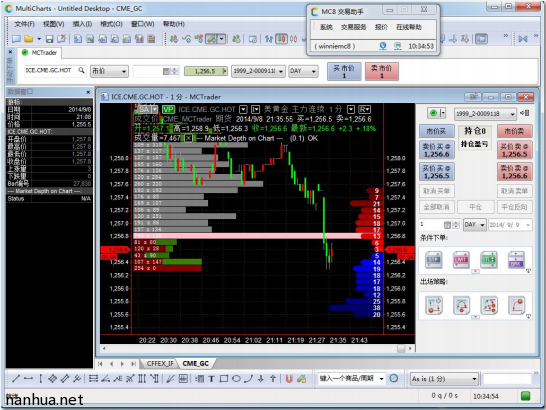The height and width of the screenshot is (410, 546).
Task: Click the first exit strategy icon
Action: coord(434,306)
